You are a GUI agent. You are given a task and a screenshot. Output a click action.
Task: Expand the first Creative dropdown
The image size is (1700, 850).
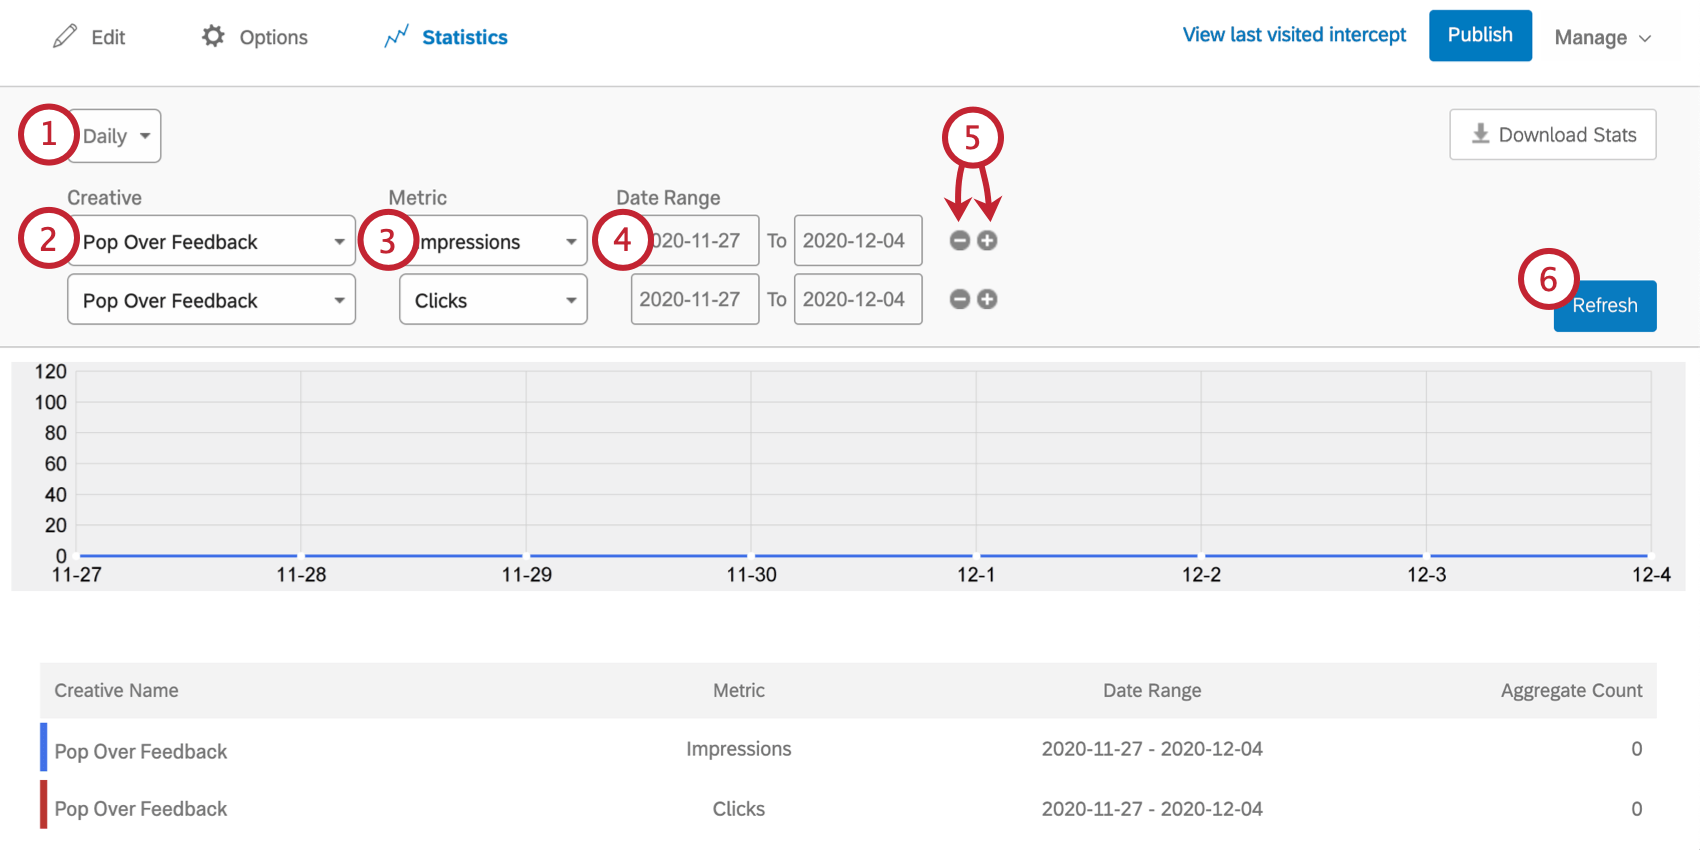(212, 242)
